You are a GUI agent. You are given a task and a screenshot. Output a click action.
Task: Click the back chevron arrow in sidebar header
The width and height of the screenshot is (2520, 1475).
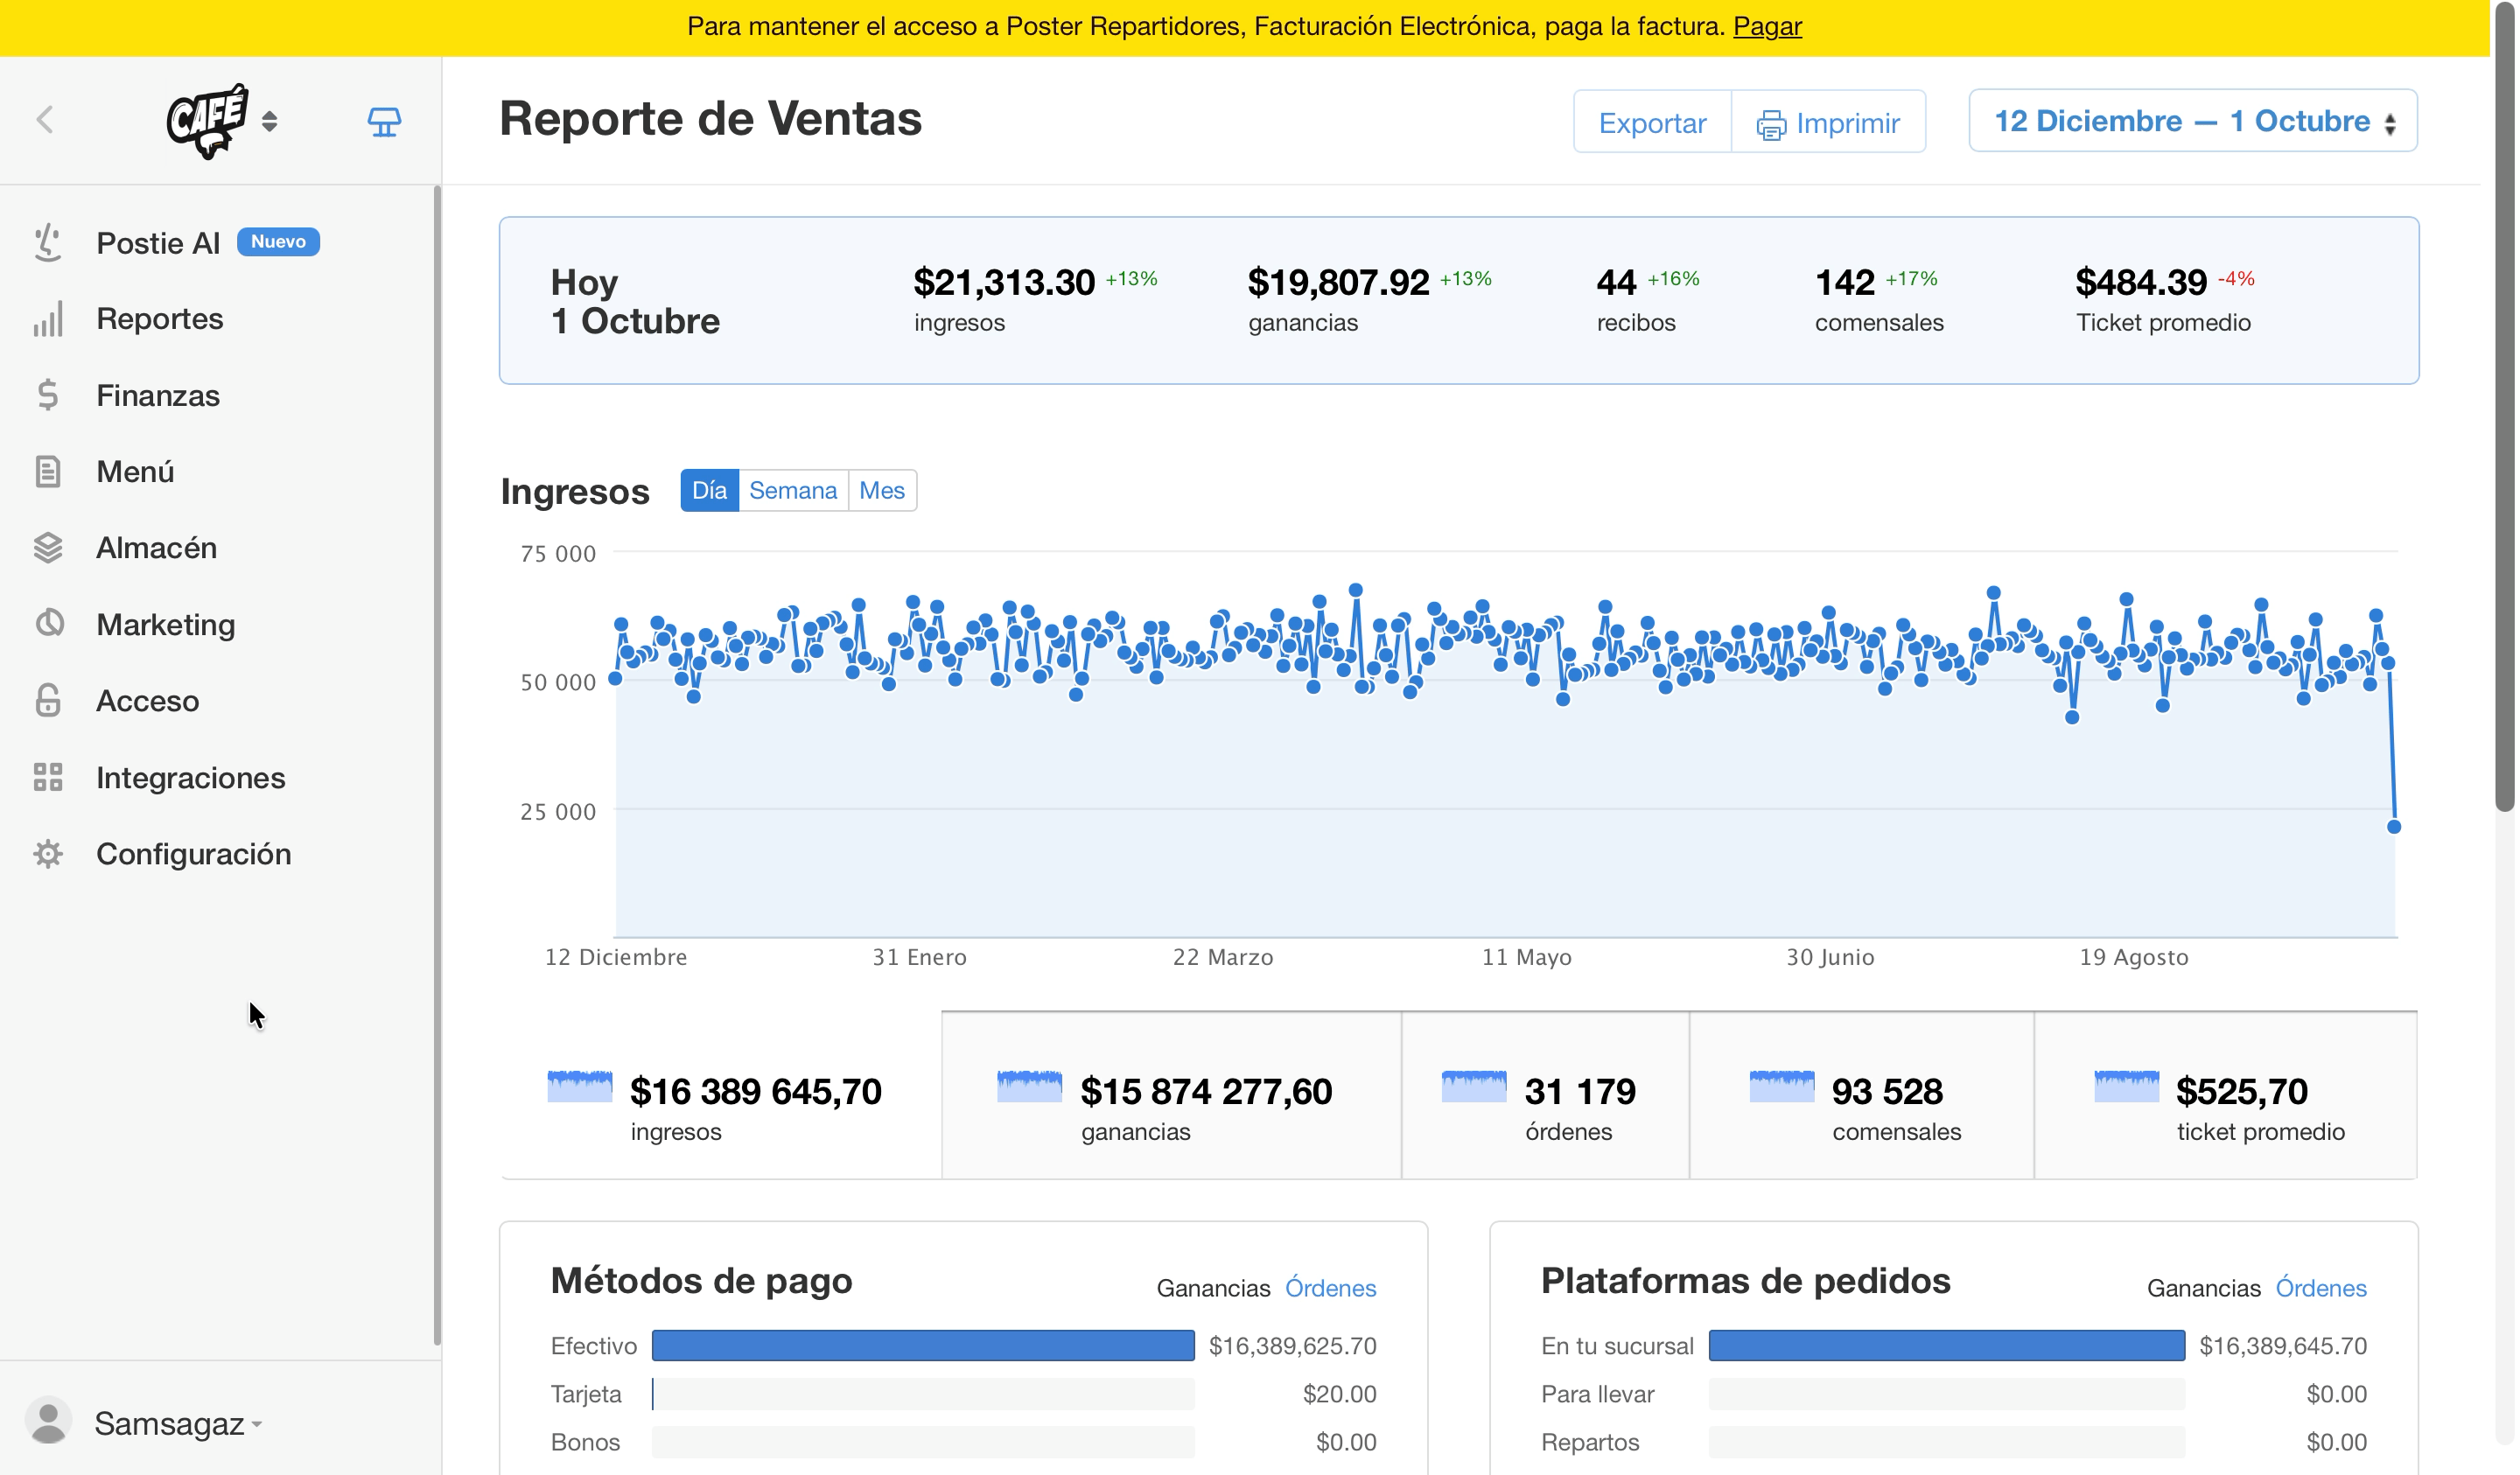(45, 120)
